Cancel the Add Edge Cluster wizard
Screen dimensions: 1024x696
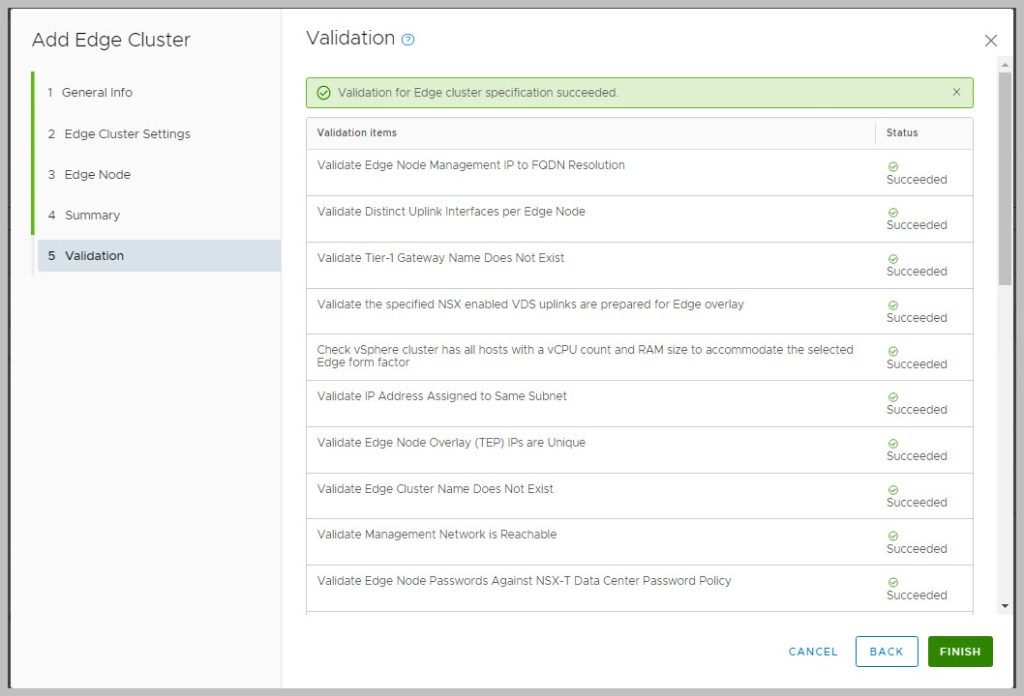[813, 651]
